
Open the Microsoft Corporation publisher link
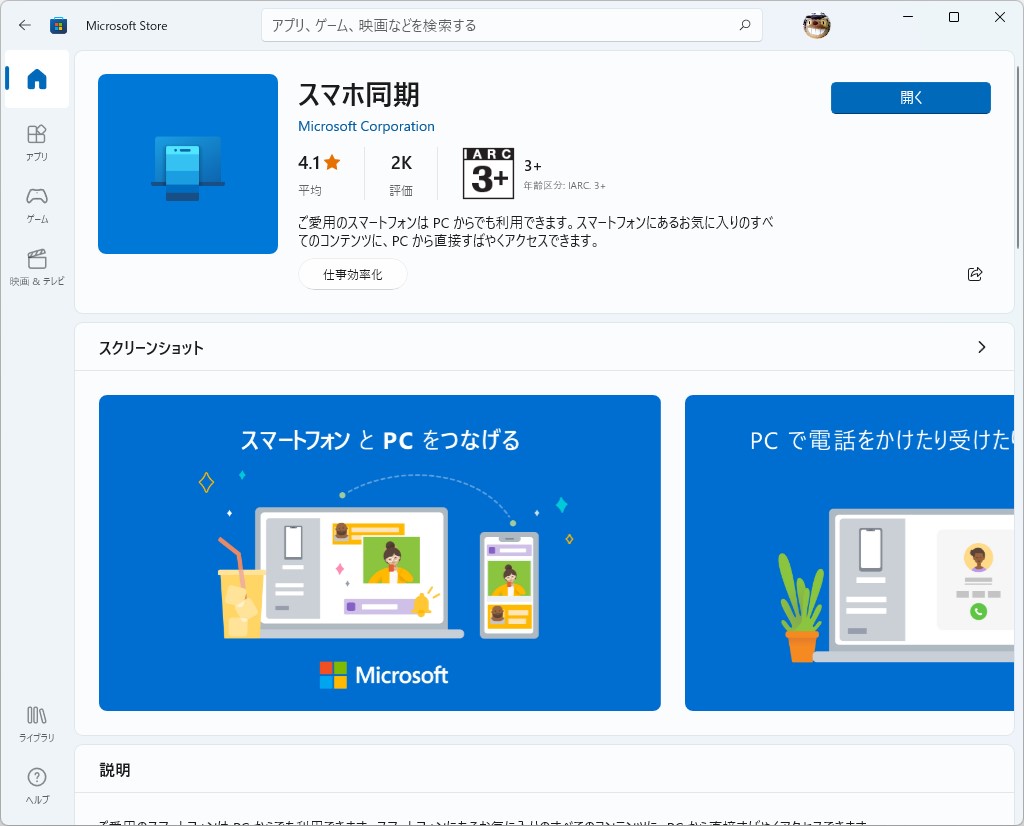(x=366, y=126)
